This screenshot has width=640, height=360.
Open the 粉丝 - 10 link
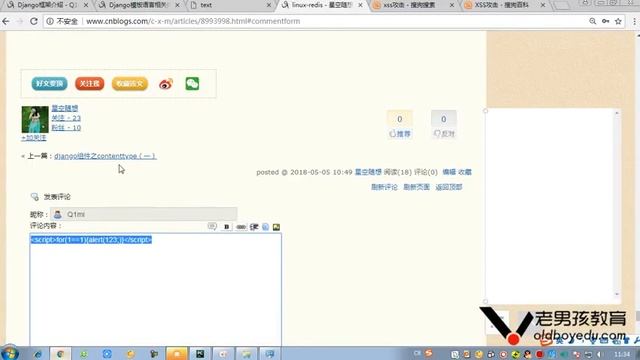click(66, 128)
